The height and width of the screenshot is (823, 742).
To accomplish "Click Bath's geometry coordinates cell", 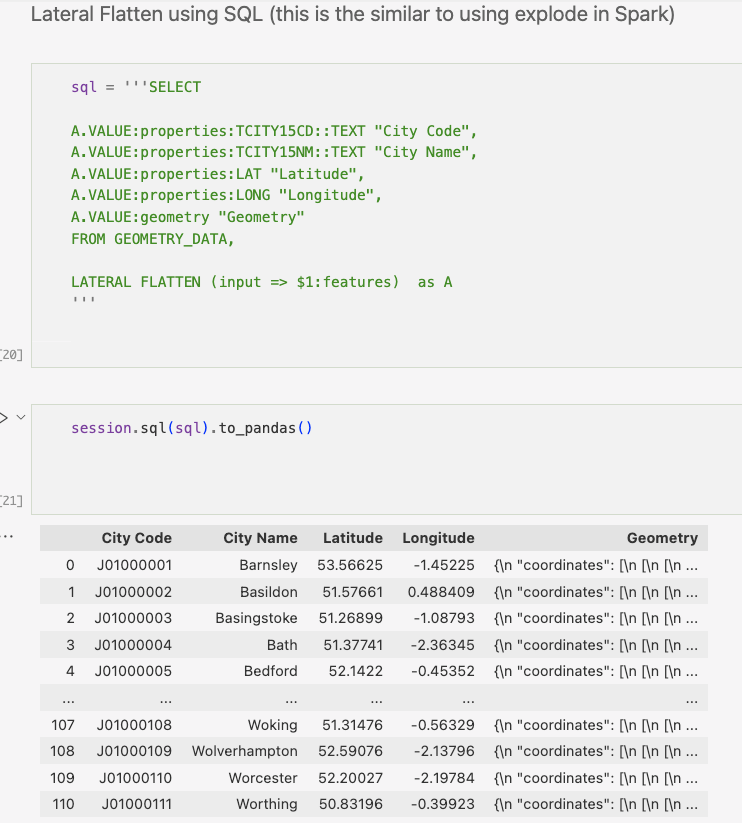I will tap(596, 645).
